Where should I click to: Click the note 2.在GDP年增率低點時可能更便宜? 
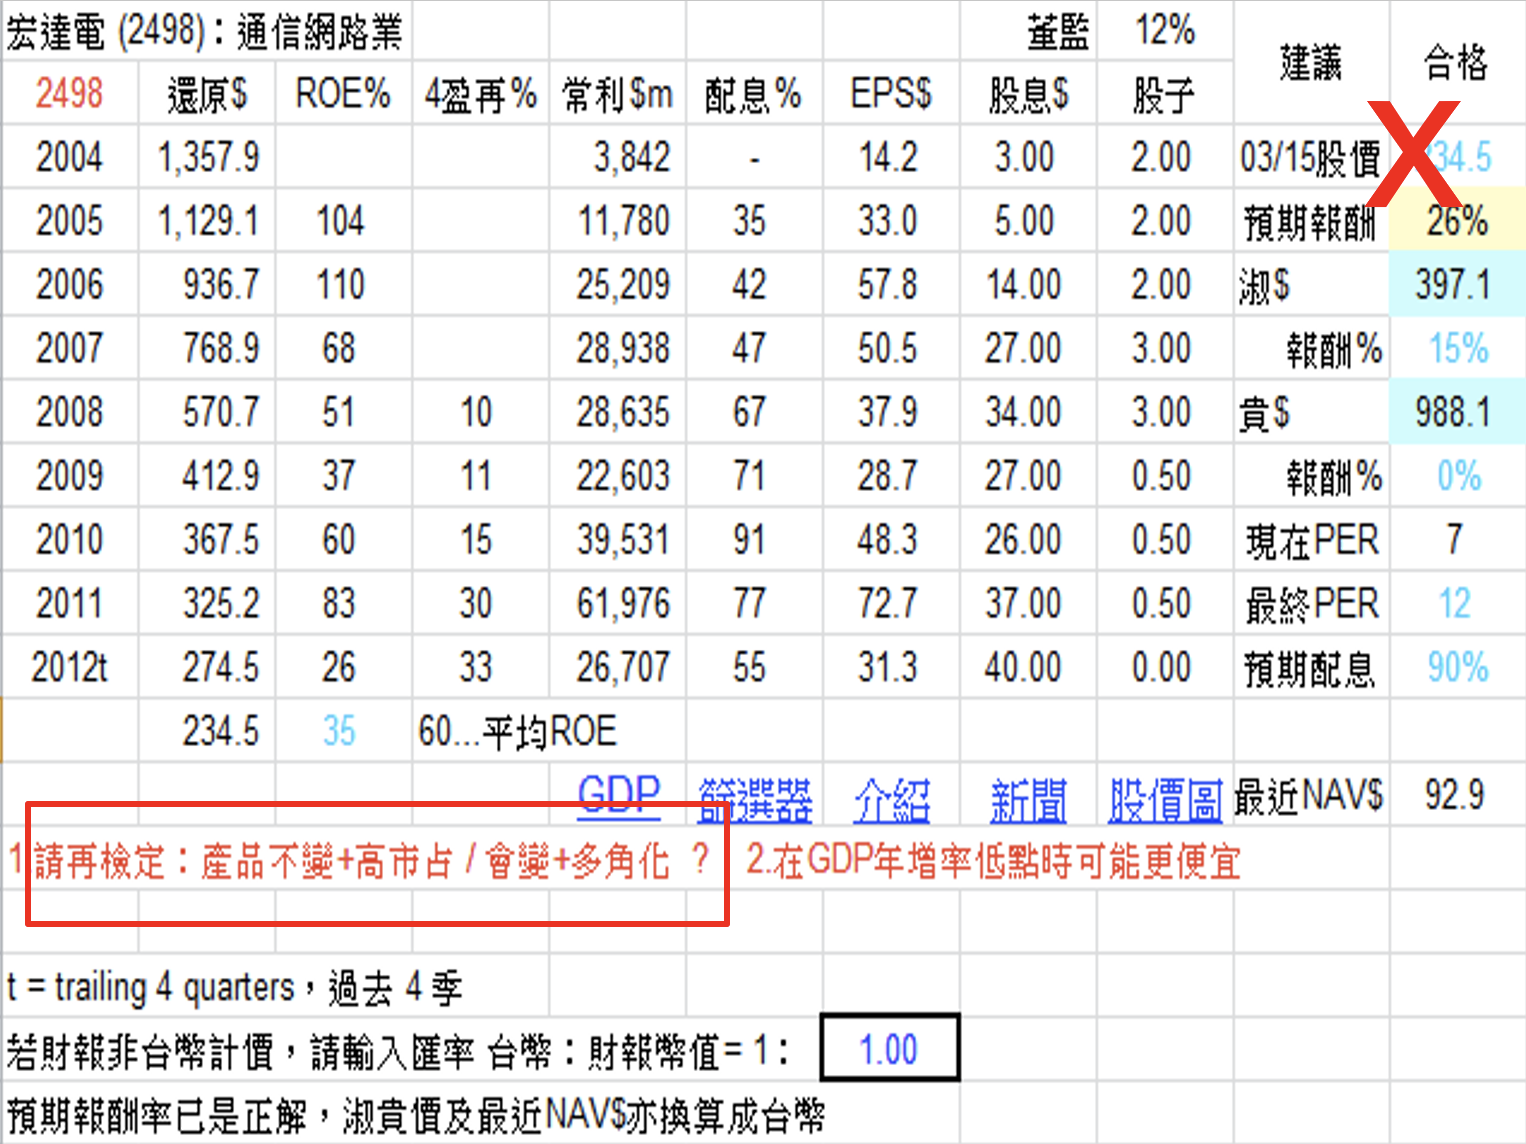point(994,861)
